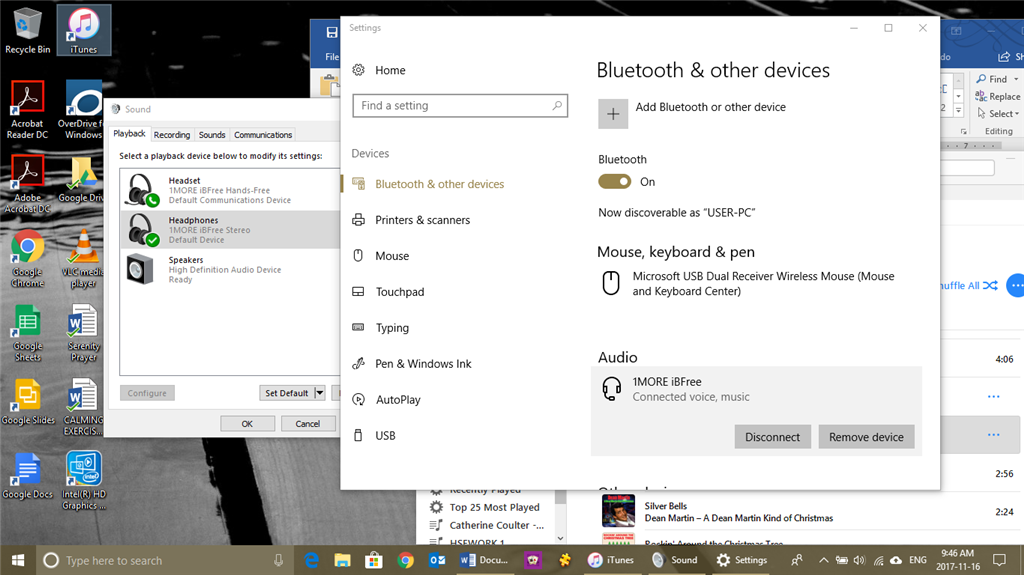This screenshot has width=1024, height=575.
Task: Open Microsoft Edge from the taskbar
Action: 310,560
